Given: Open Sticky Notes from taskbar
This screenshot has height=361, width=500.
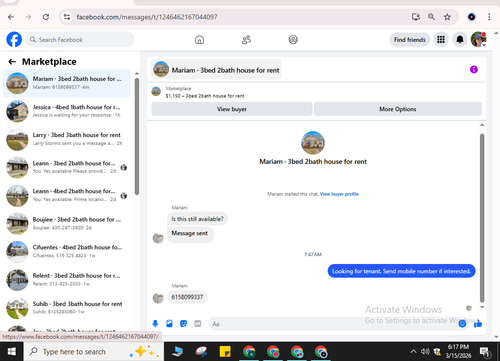Looking at the screenshot, I should tap(225, 352).
